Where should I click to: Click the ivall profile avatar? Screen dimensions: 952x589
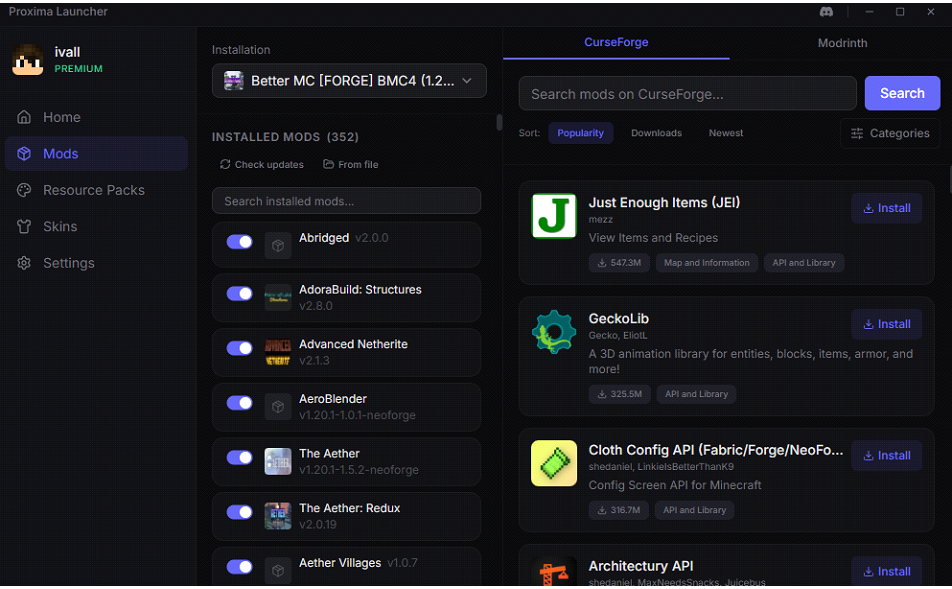click(x=27, y=60)
